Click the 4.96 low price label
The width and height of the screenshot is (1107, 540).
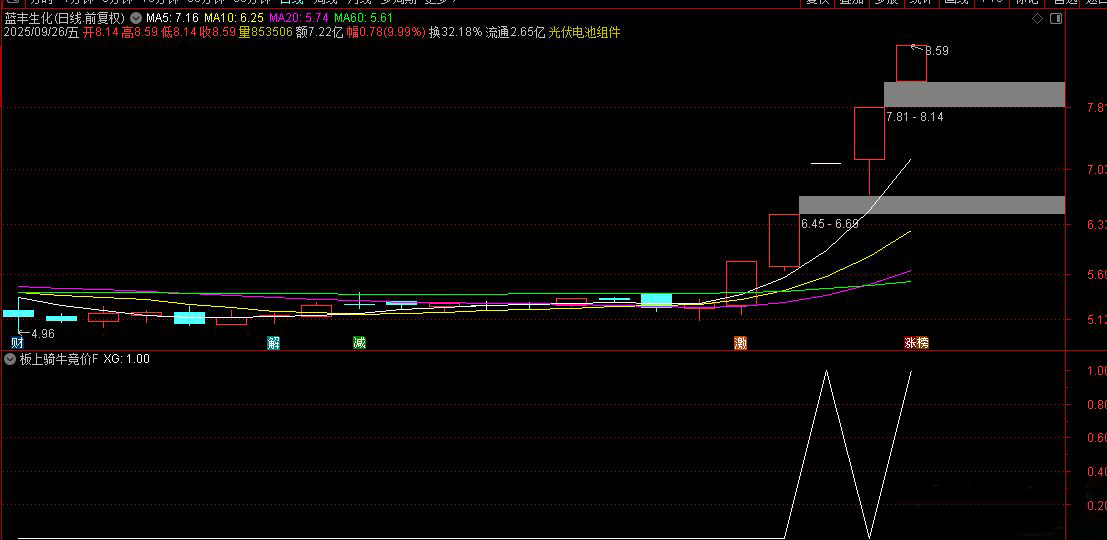(x=43, y=334)
